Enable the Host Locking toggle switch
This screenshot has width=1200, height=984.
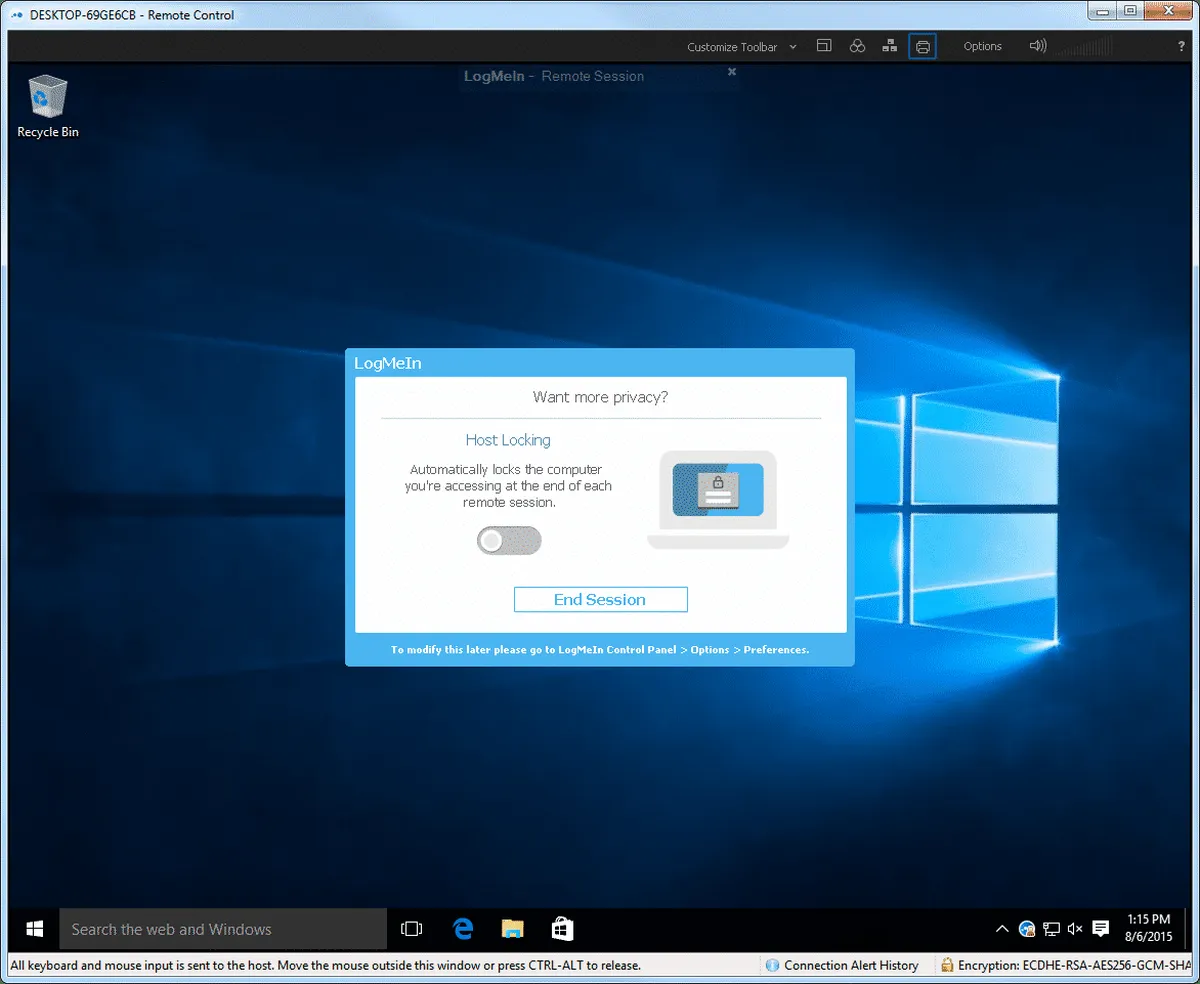point(508,541)
